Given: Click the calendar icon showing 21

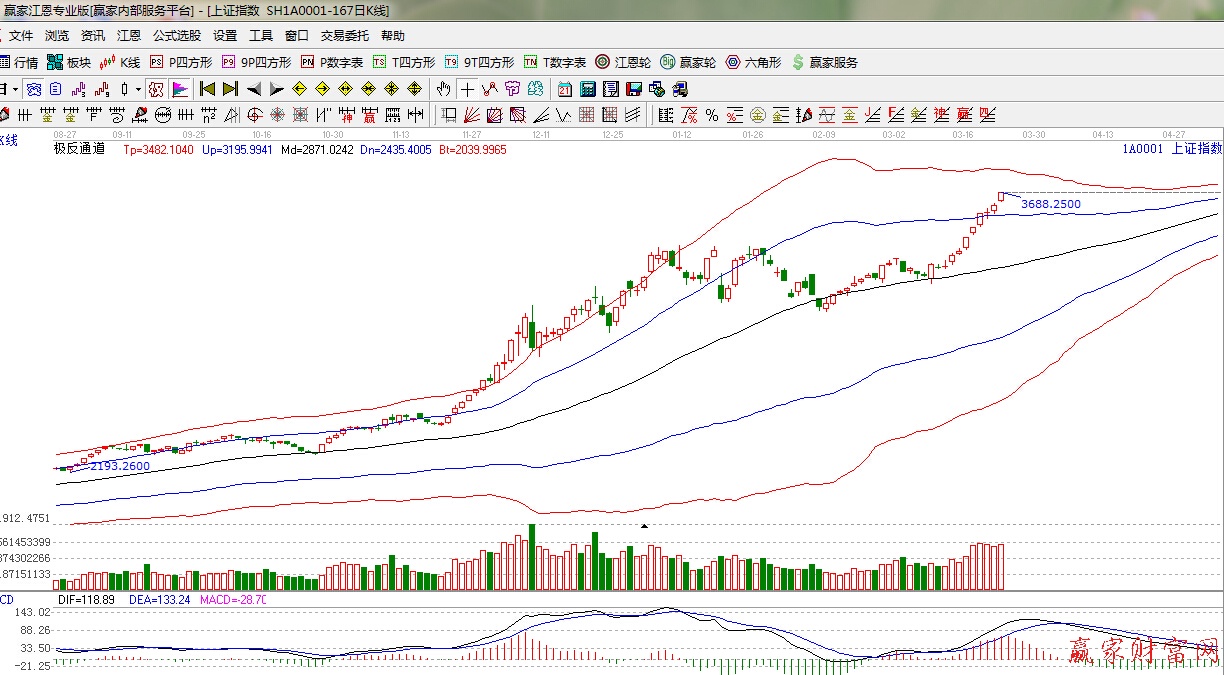Looking at the screenshot, I should [565, 89].
